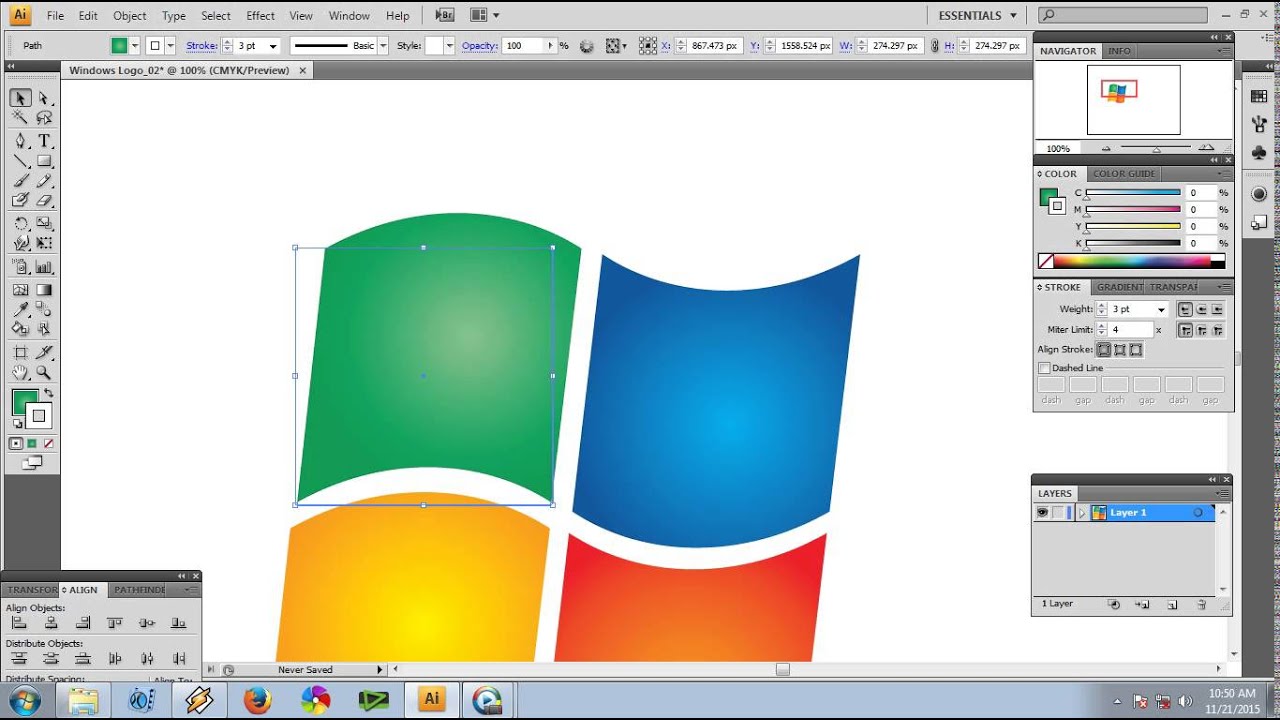Select the Selection (black arrow) tool
1280x720 pixels.
(x=20, y=98)
